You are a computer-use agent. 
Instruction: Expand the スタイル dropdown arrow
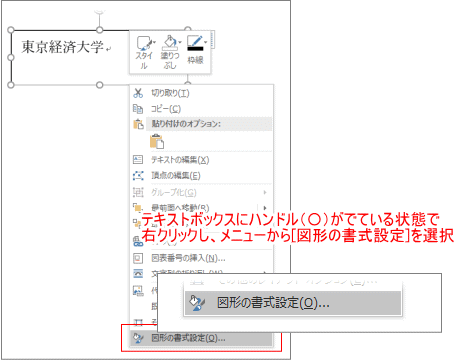tap(155, 42)
